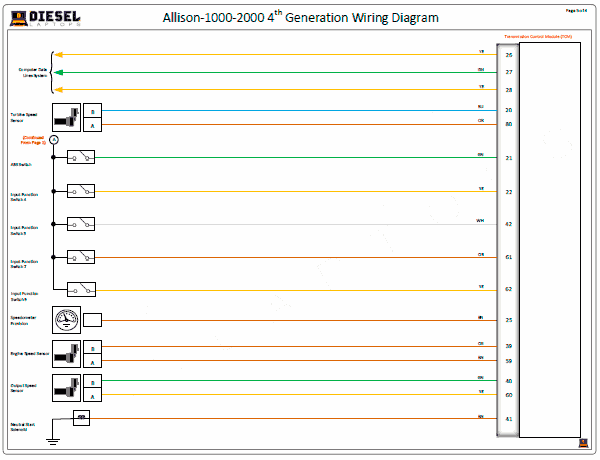Click Output Speed Sensor terminal A
Screen dimensions: 600x460
[93, 395]
